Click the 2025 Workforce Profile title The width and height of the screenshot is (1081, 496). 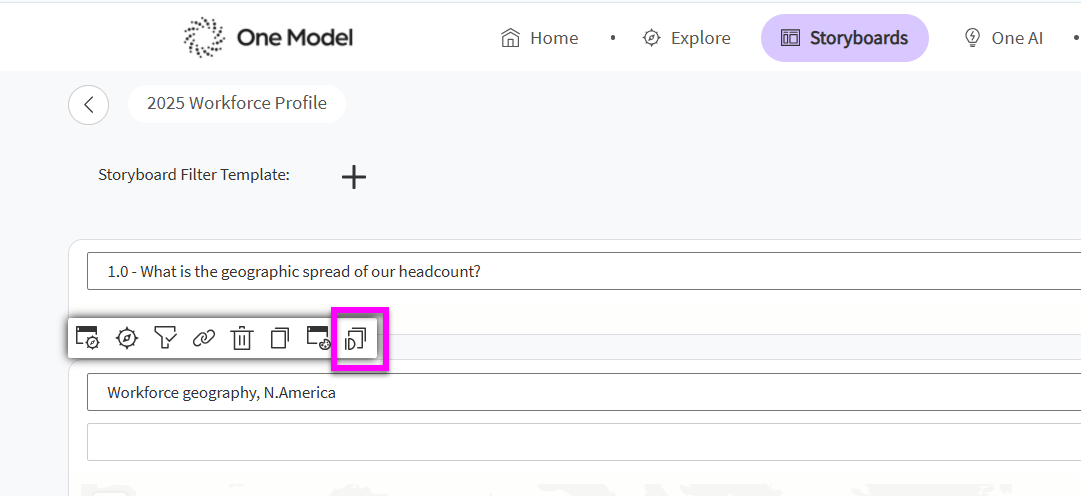pyautogui.click(x=236, y=103)
